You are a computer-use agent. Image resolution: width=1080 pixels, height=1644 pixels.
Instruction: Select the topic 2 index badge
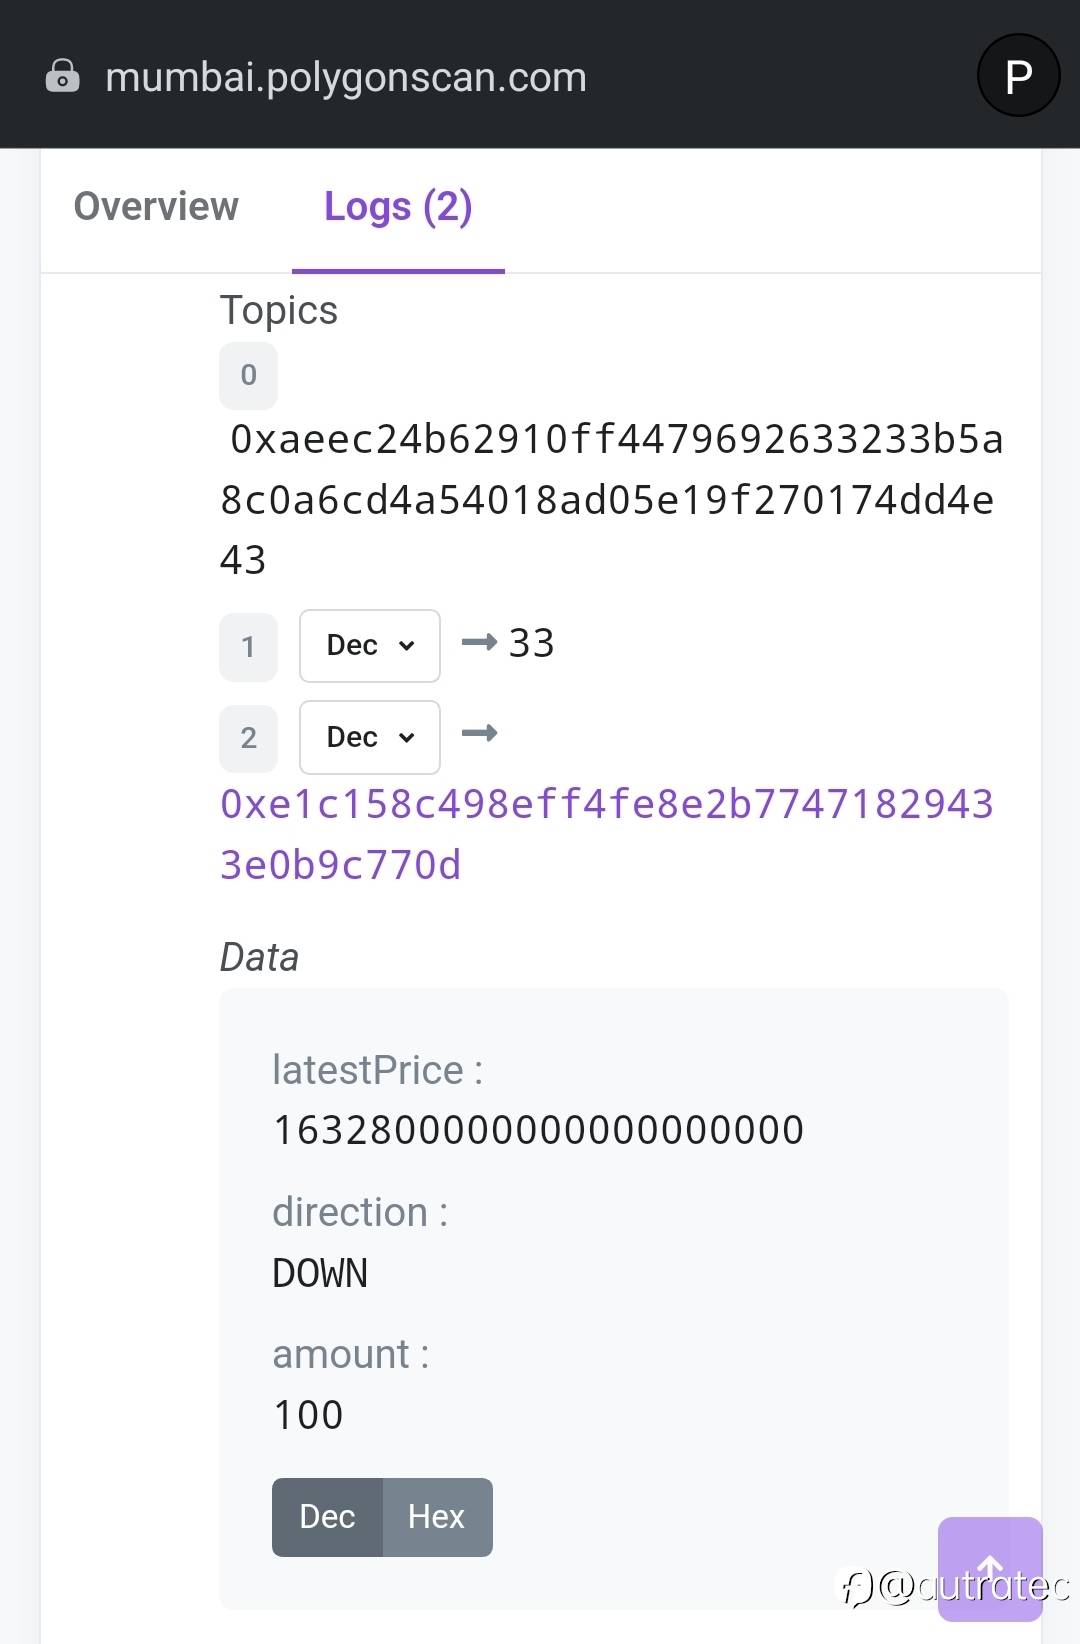pos(248,738)
